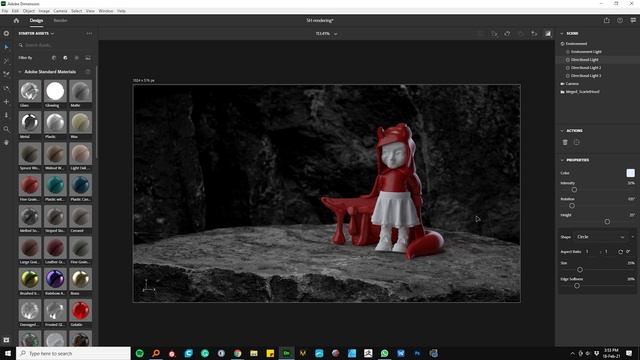Select the Select and Move arrow tool
Viewport: 640px width, 360px height.
click(6, 47)
